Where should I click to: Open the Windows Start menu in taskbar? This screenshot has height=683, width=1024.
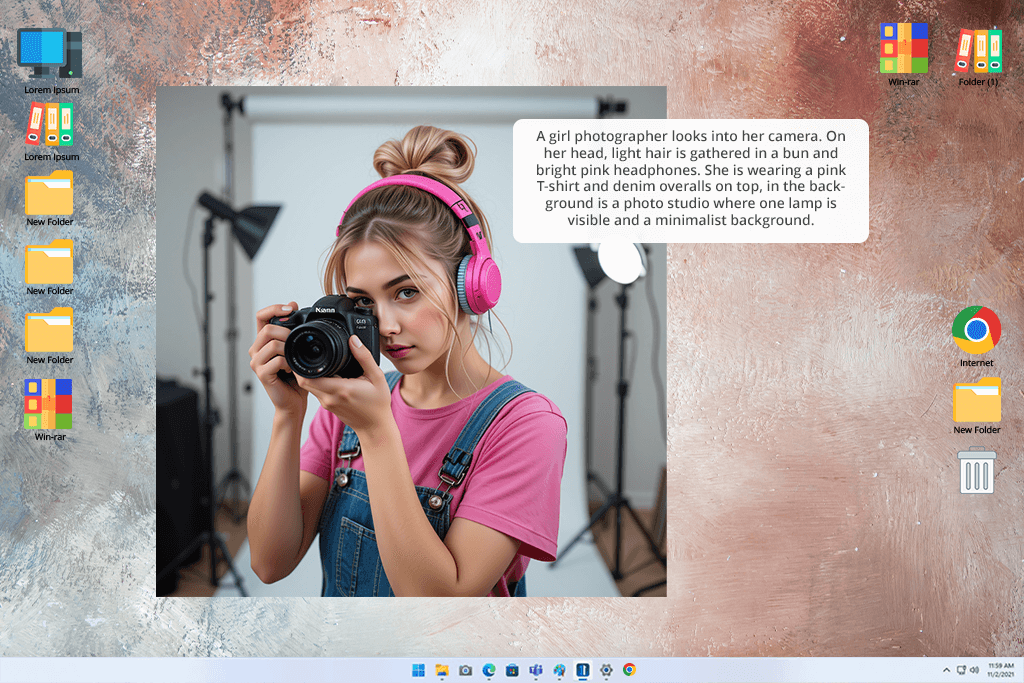[x=419, y=670]
